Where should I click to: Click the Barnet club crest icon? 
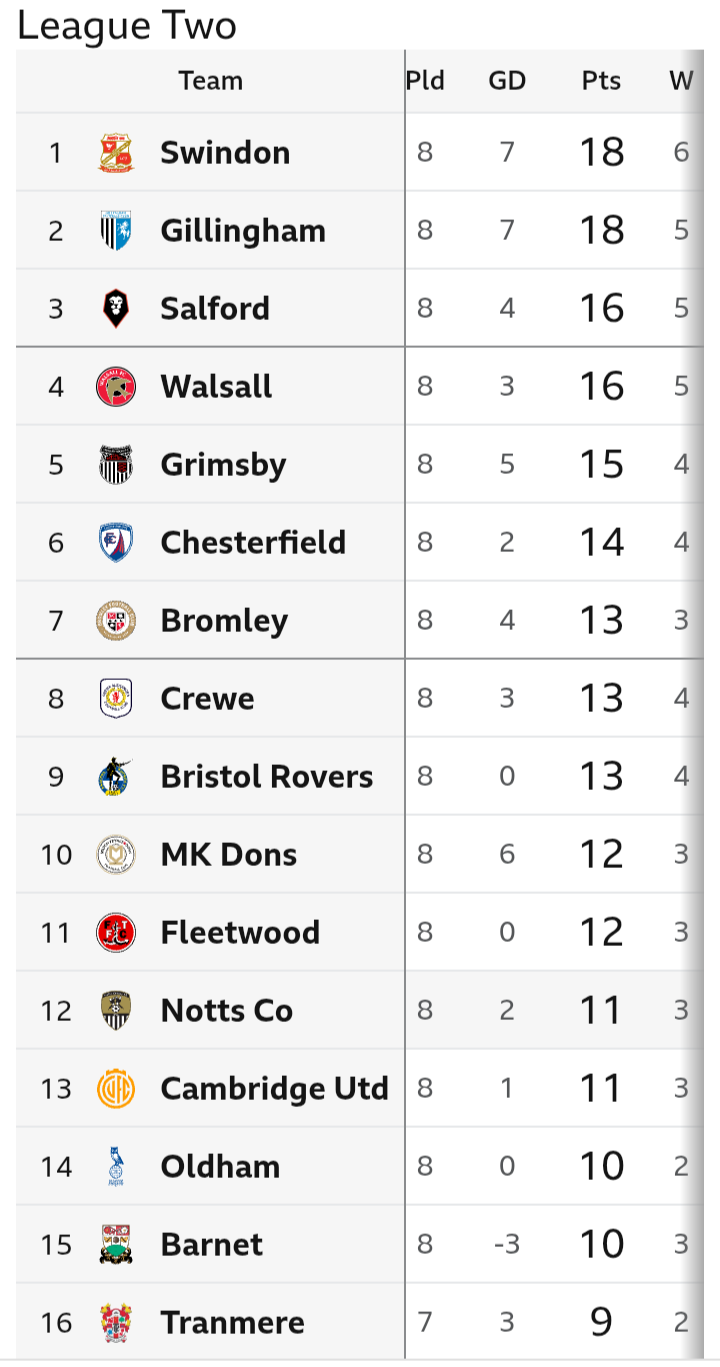pos(116,1244)
